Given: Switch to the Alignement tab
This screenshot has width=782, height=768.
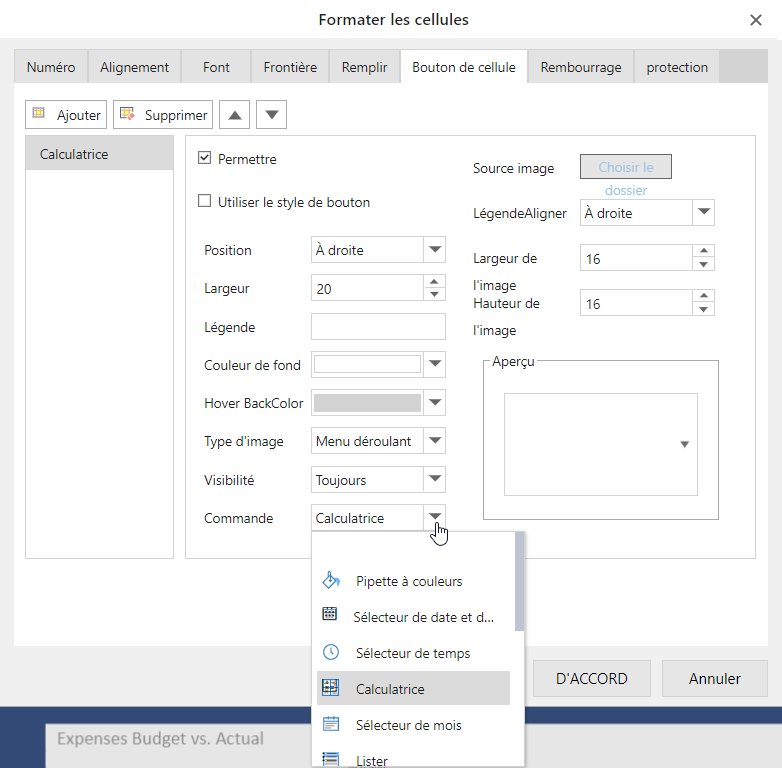Looking at the screenshot, I should coord(134,67).
